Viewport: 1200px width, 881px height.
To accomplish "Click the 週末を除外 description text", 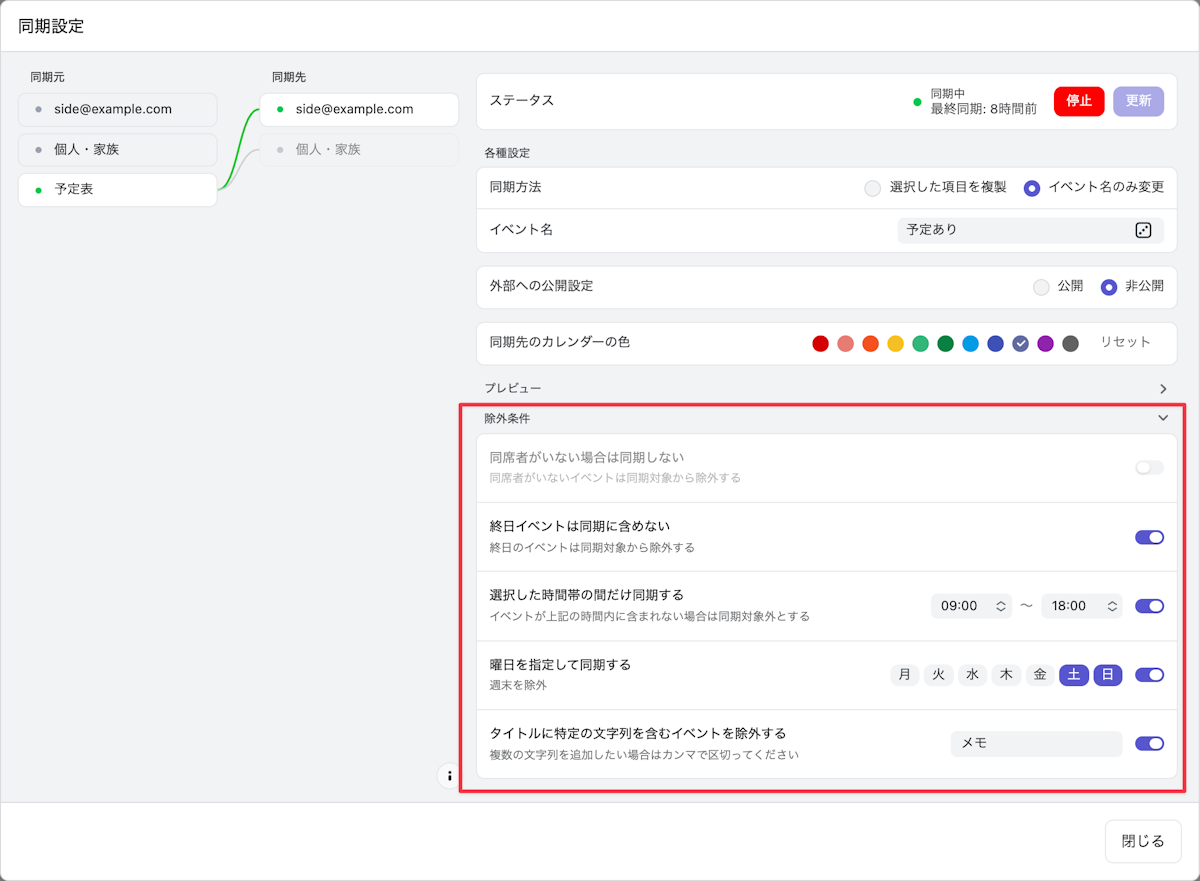I will pyautogui.click(x=518, y=686).
